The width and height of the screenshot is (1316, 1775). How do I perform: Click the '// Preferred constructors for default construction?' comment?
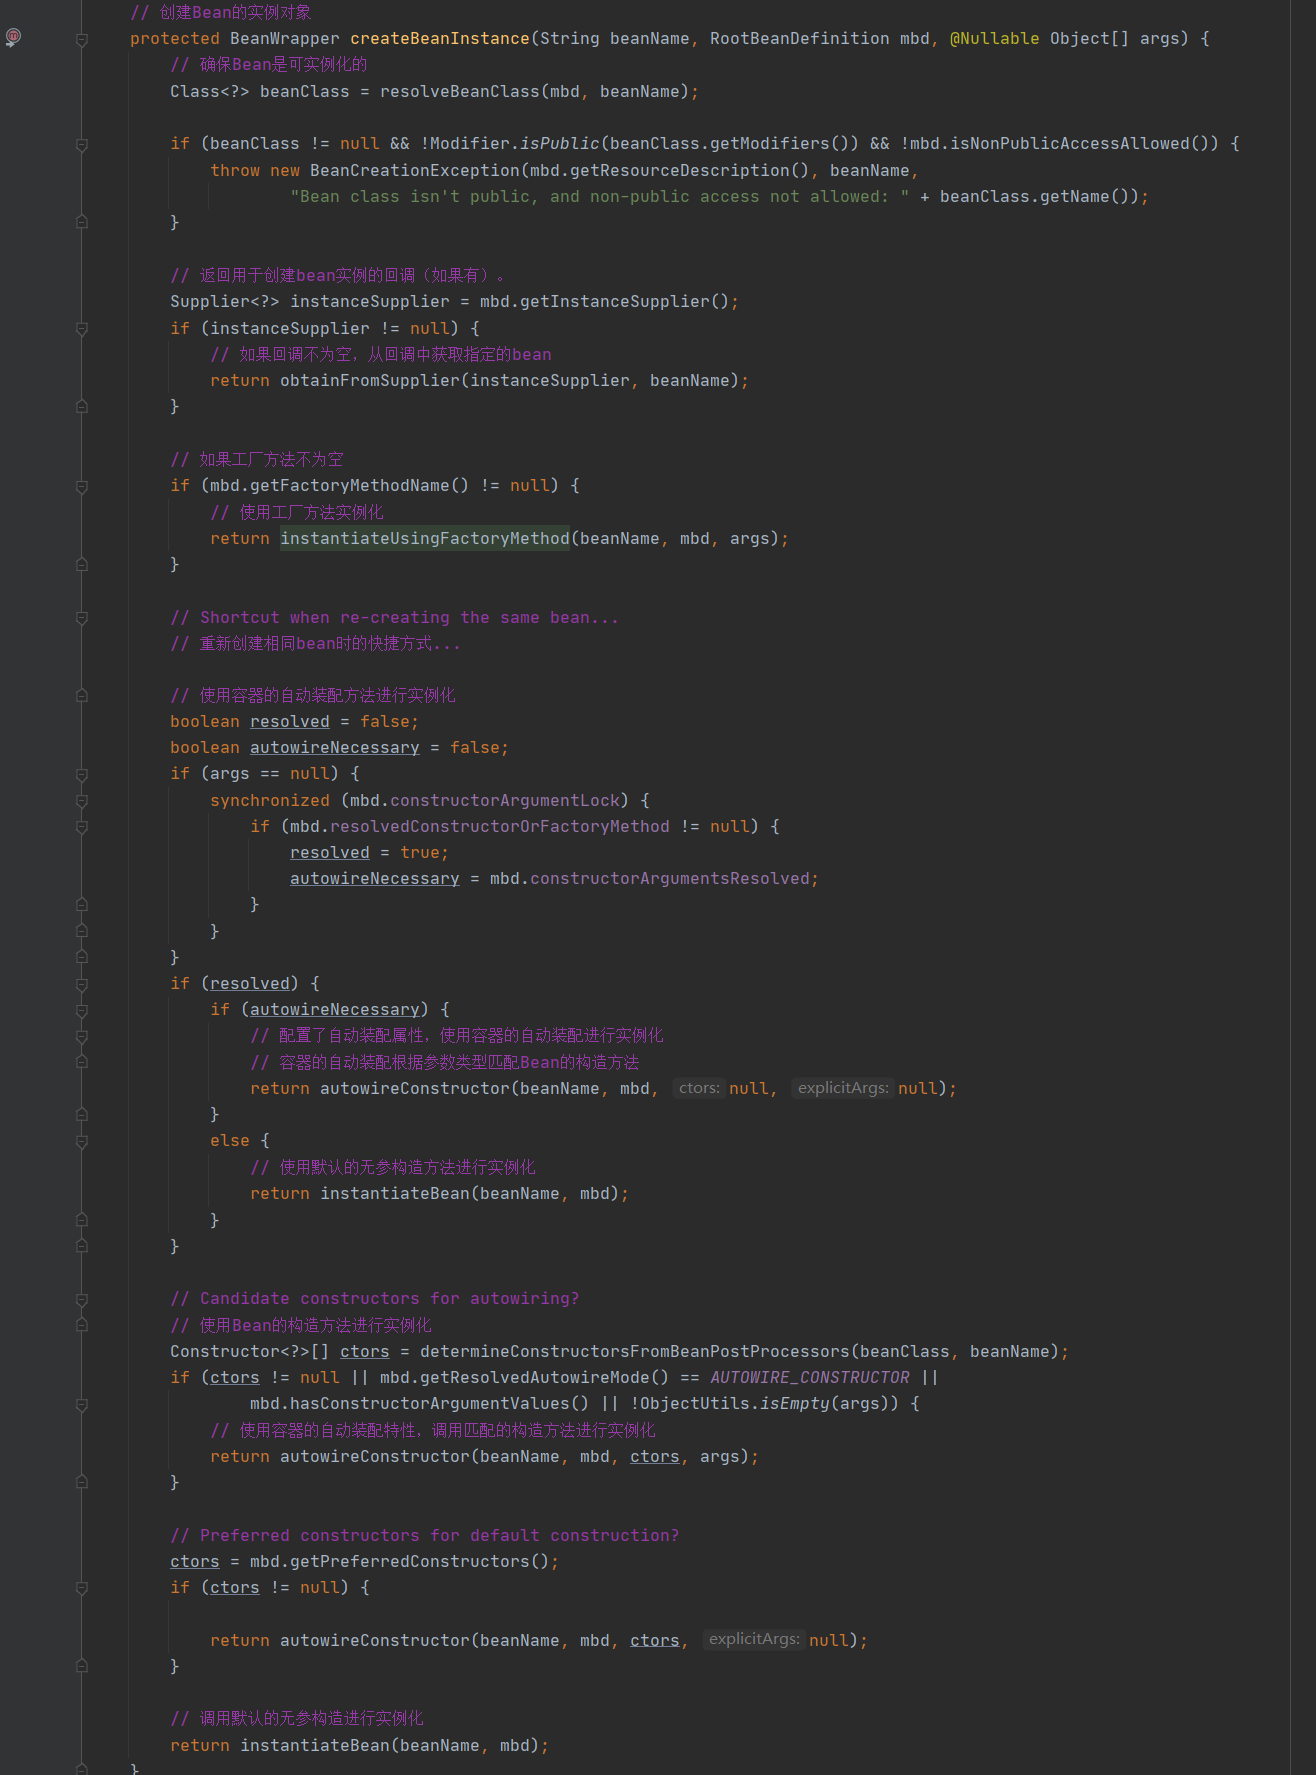click(x=424, y=1535)
